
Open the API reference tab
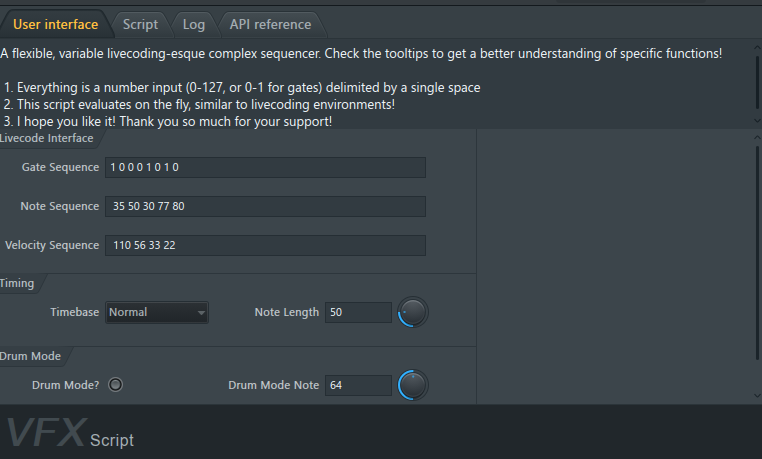(x=270, y=24)
